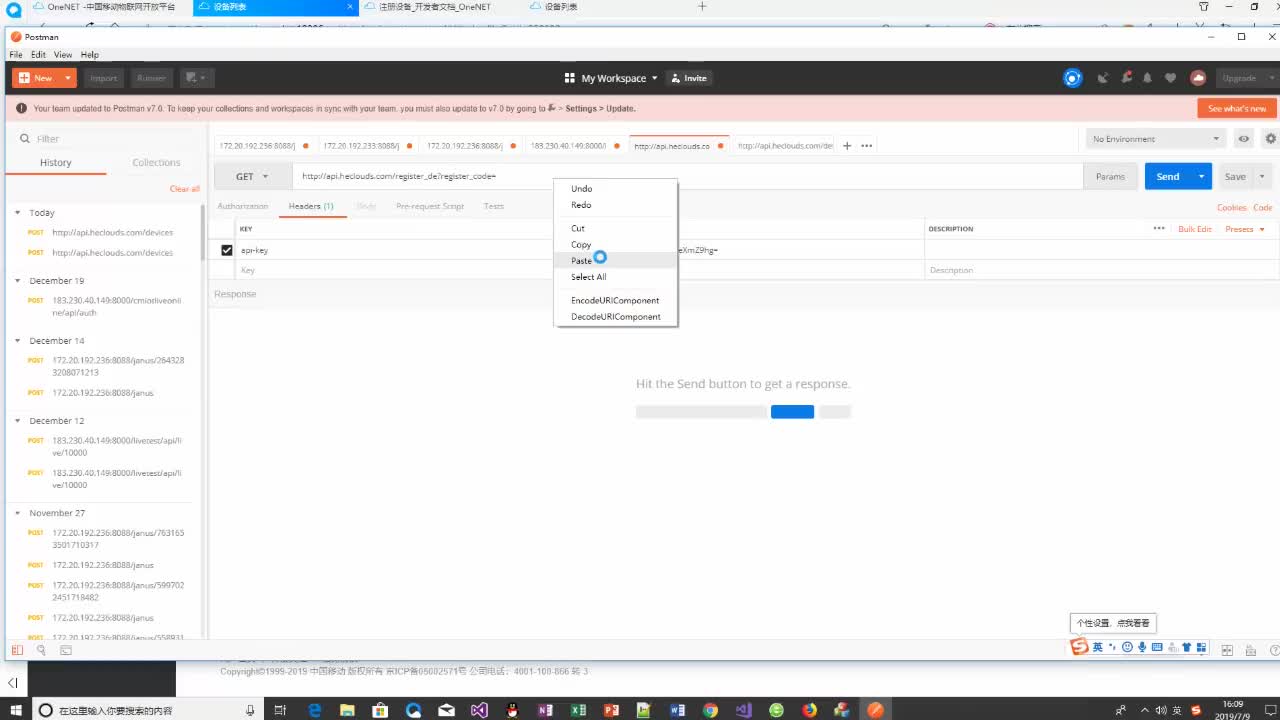
Task: Click the URL field with register_de address
Action: pyautogui.click(x=688, y=176)
